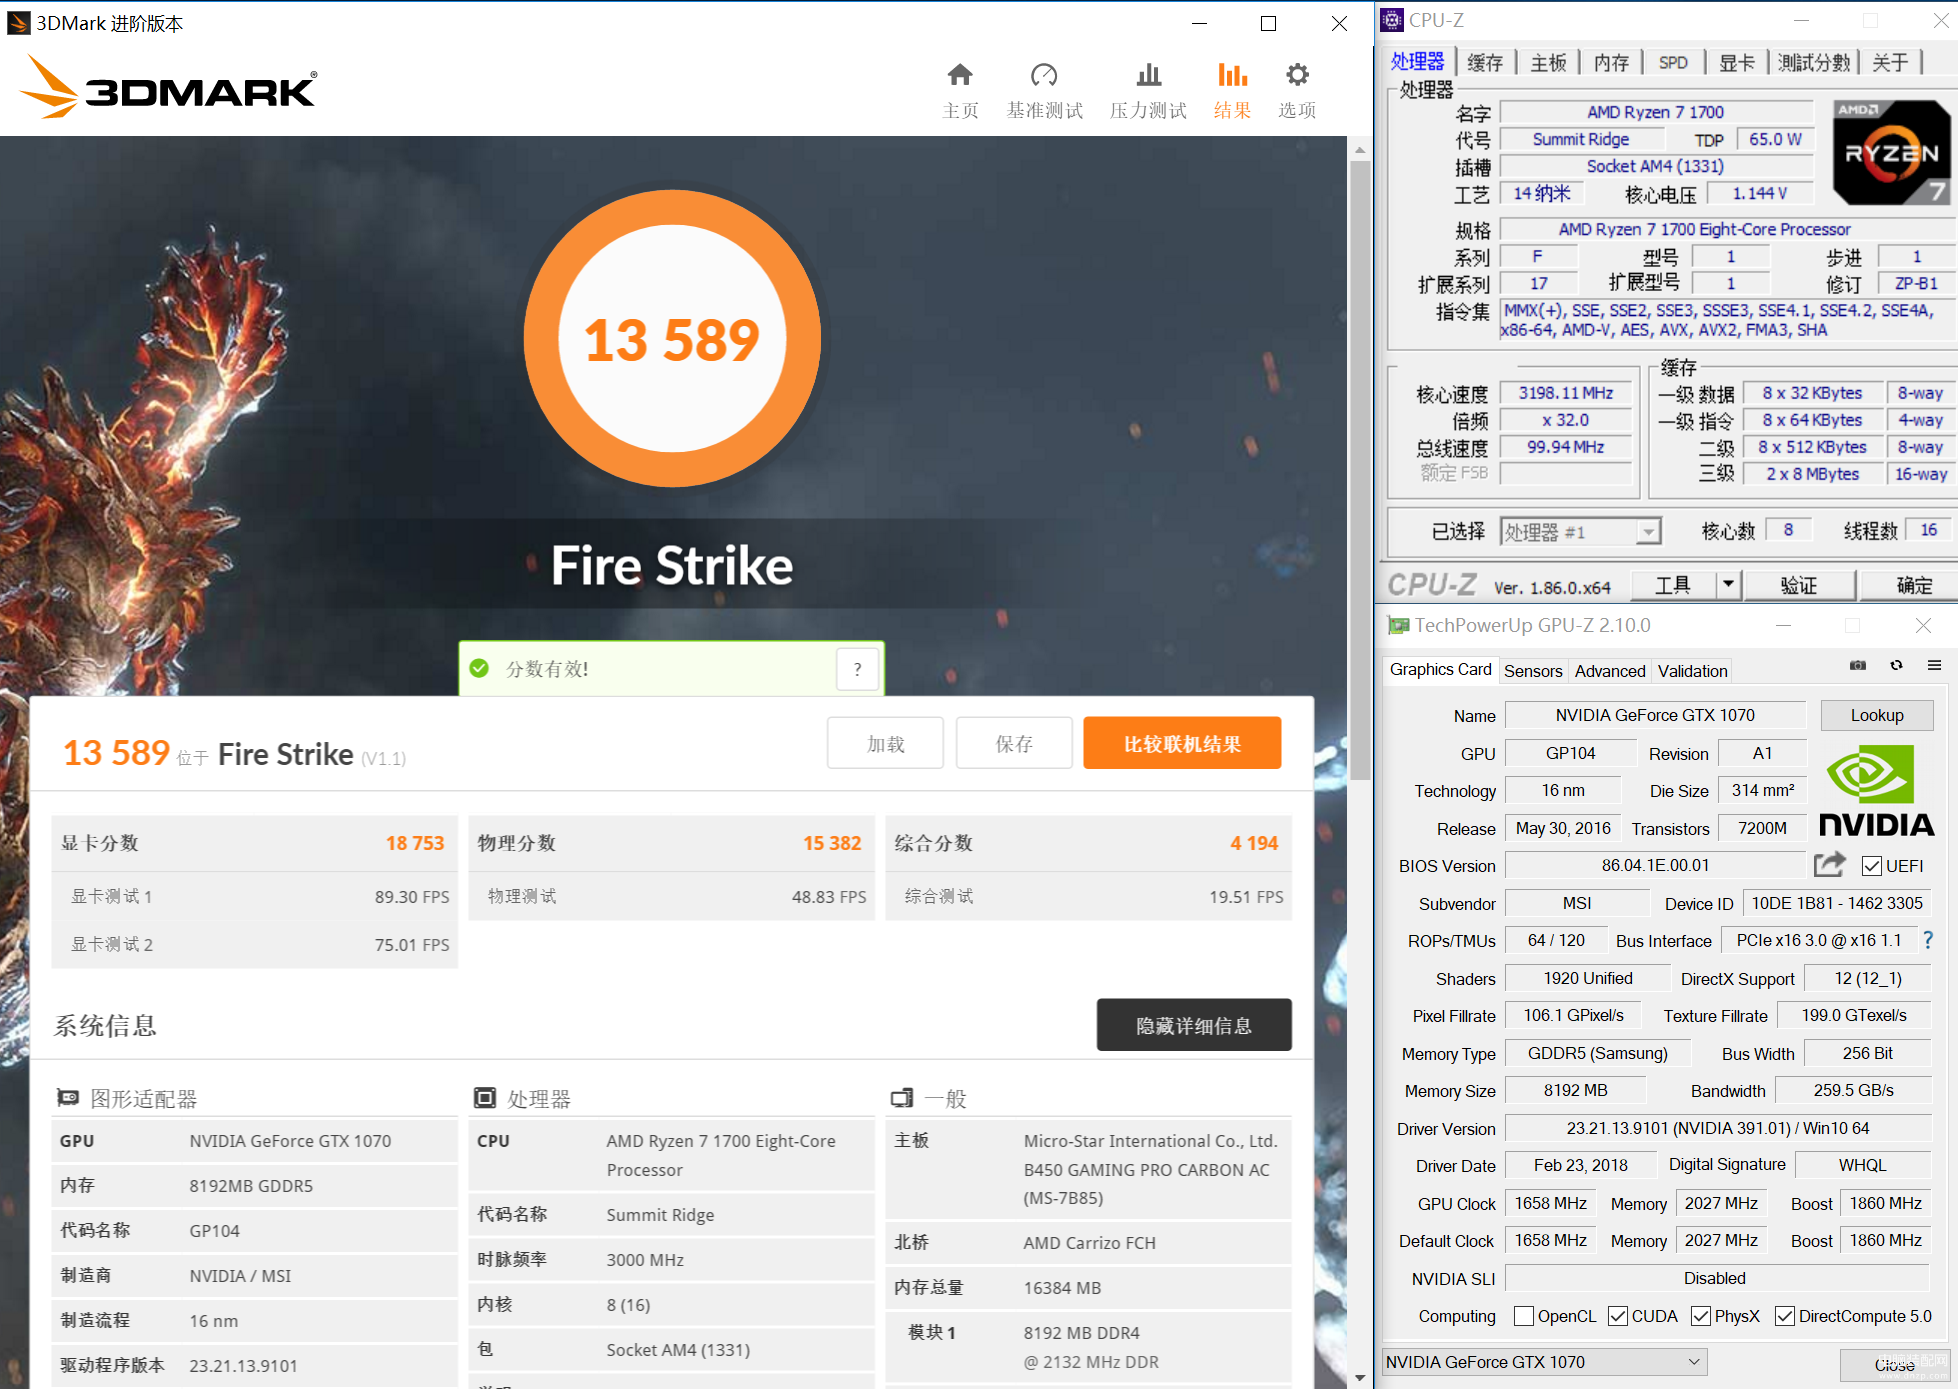Viewport: 1958px width, 1389px height.
Task: Switch to the GPU-Z Sensors tab
Action: [x=1533, y=671]
